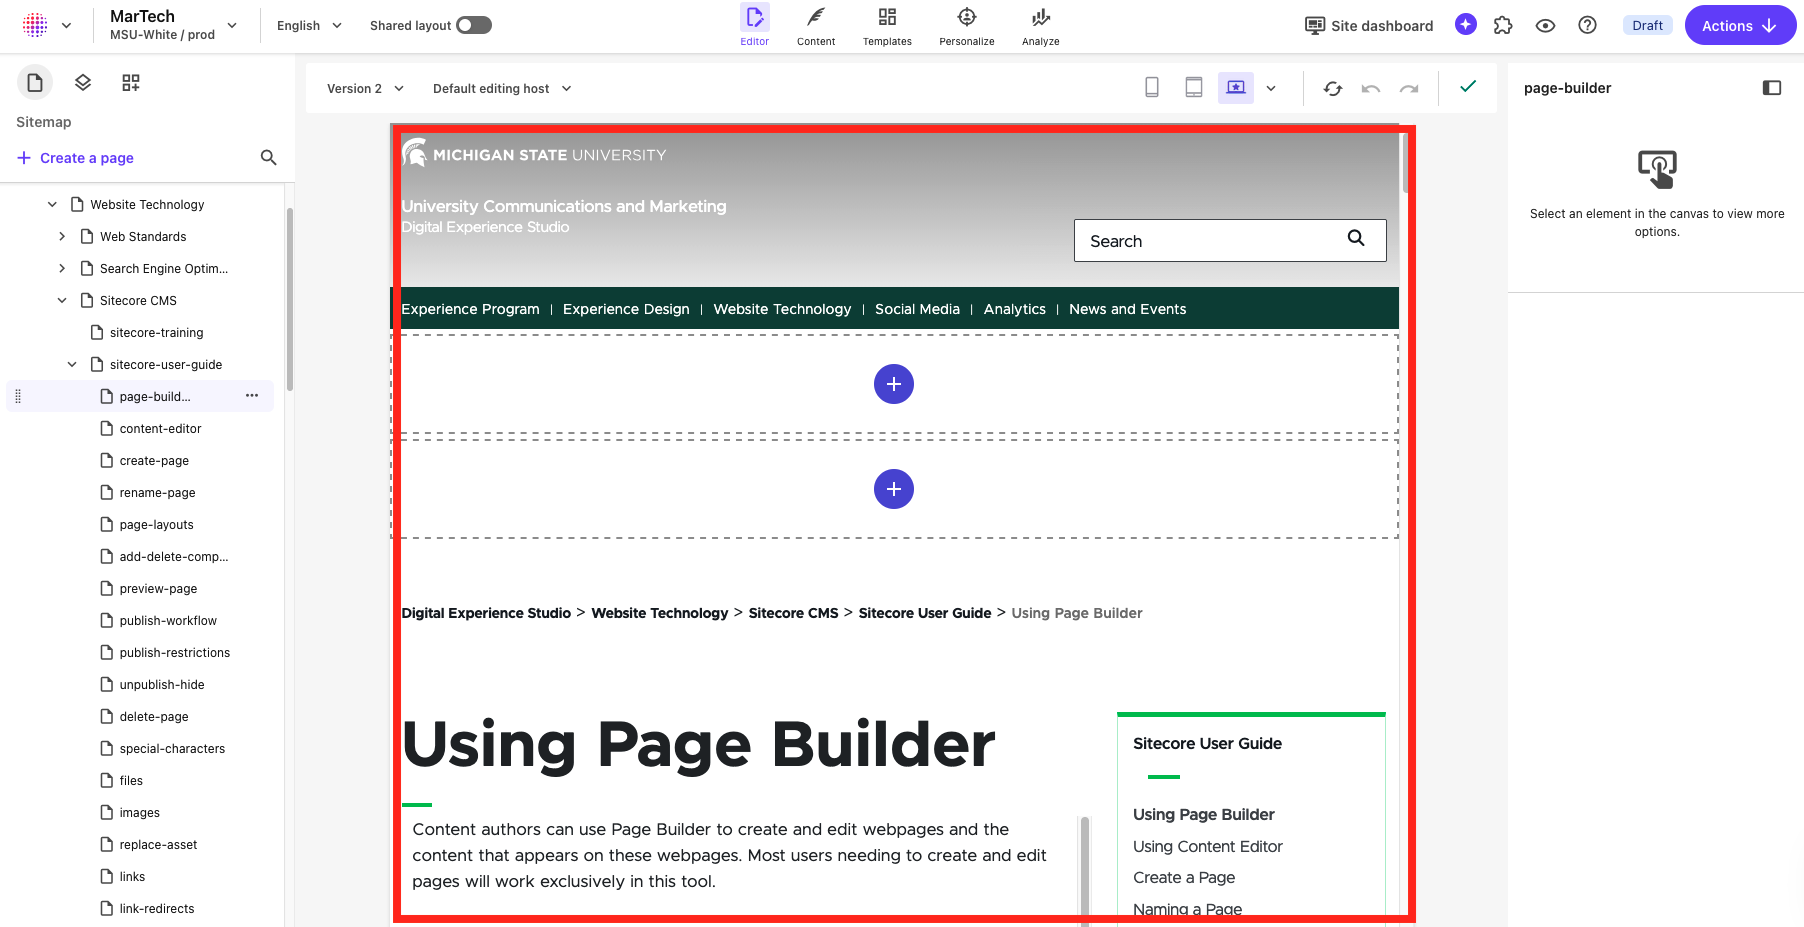Add component in the second placeholder plus button
This screenshot has height=927, width=1804.
tap(894, 489)
